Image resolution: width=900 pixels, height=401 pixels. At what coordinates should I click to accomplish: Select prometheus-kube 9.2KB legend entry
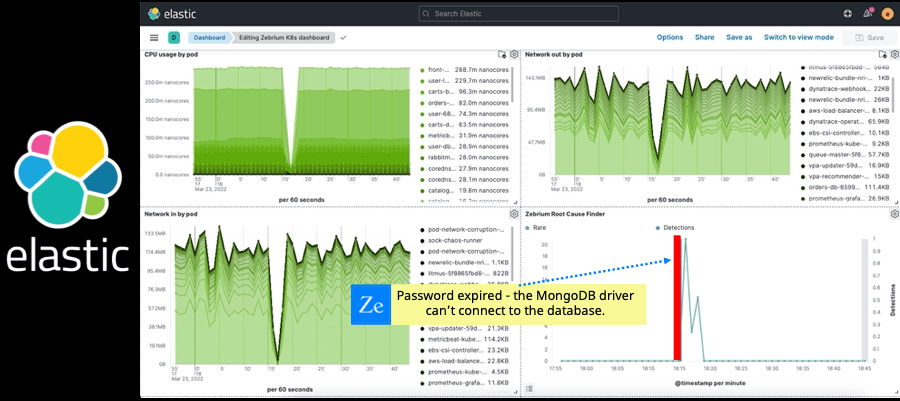coord(845,144)
